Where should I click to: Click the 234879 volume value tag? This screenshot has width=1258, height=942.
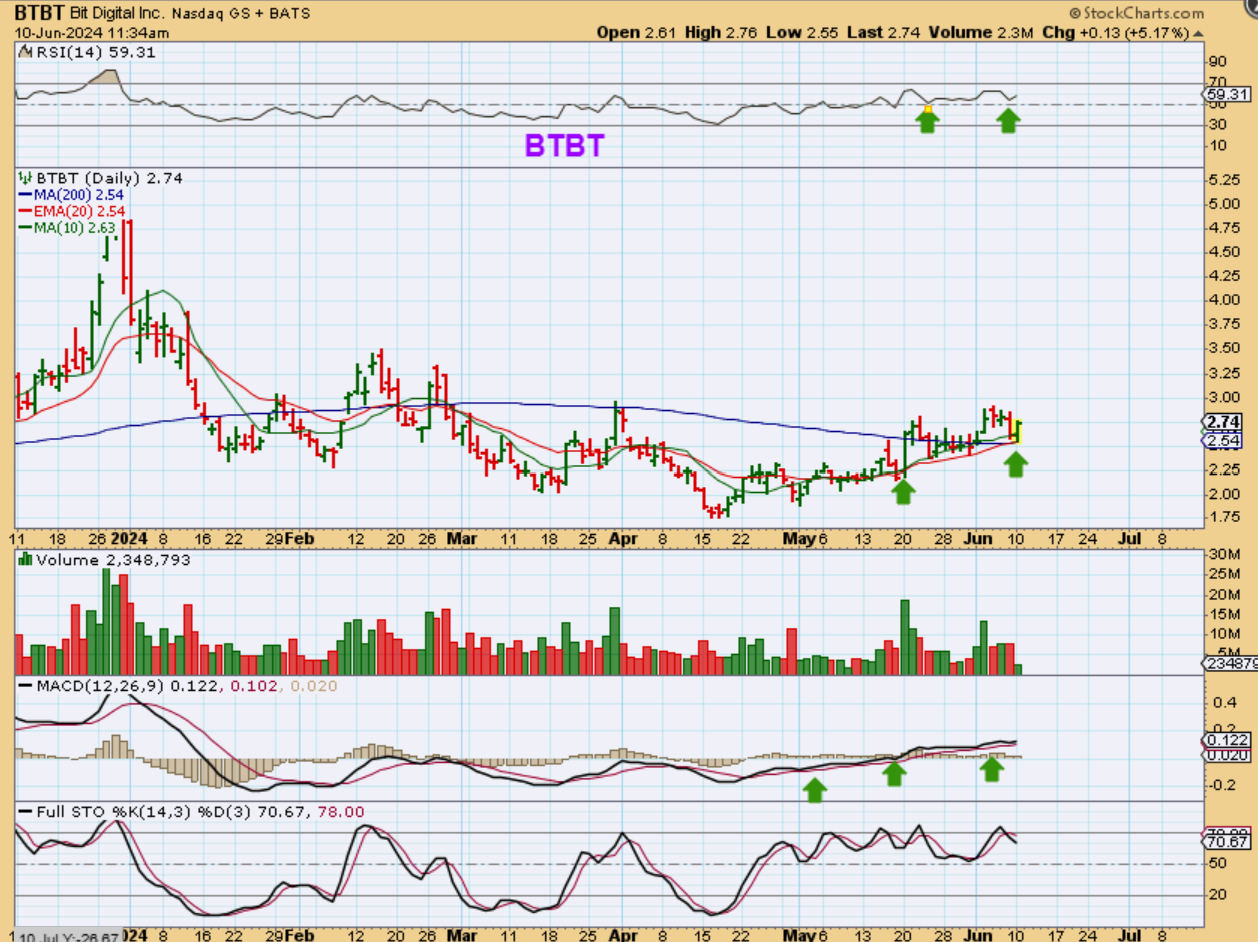1230,664
